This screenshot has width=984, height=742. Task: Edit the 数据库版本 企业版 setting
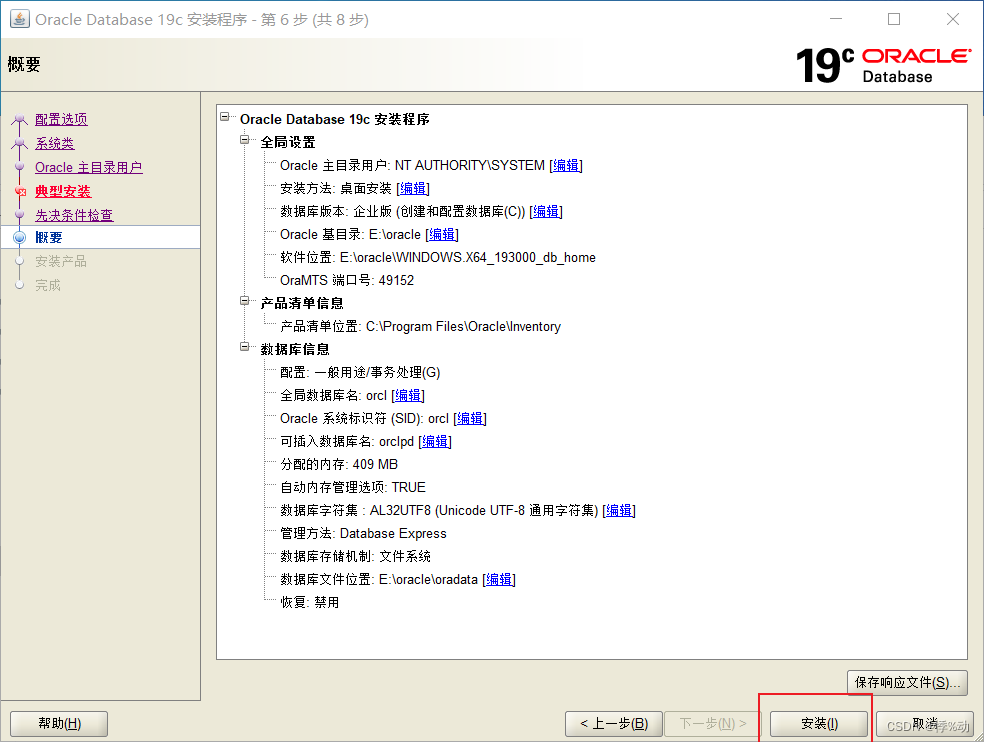tap(546, 212)
